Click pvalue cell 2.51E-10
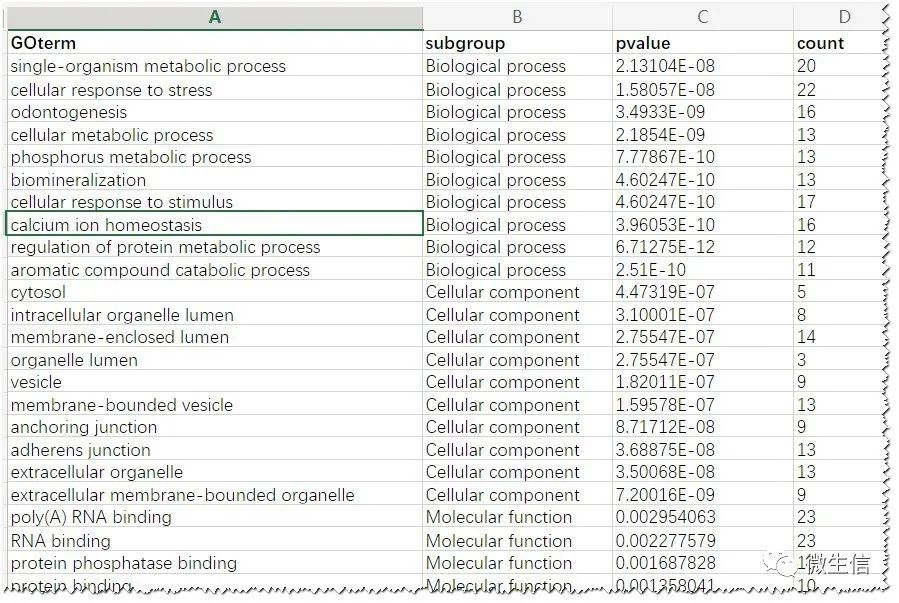The width and height of the screenshot is (899, 603). [702, 269]
